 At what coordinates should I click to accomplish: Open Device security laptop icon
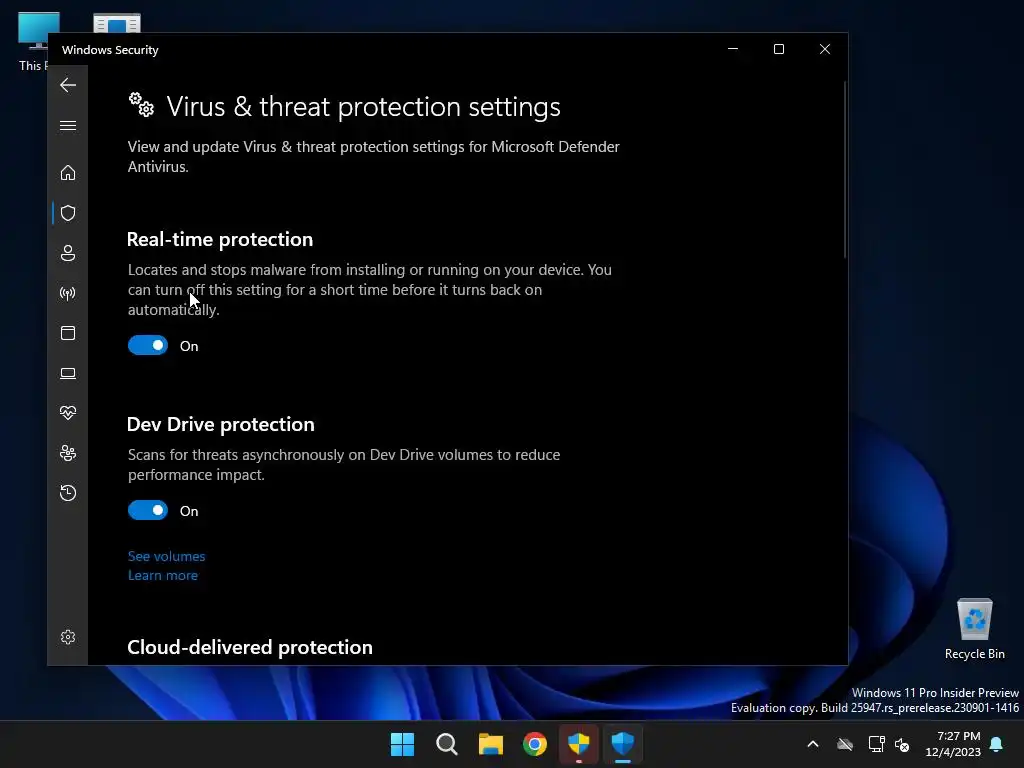[x=68, y=373]
